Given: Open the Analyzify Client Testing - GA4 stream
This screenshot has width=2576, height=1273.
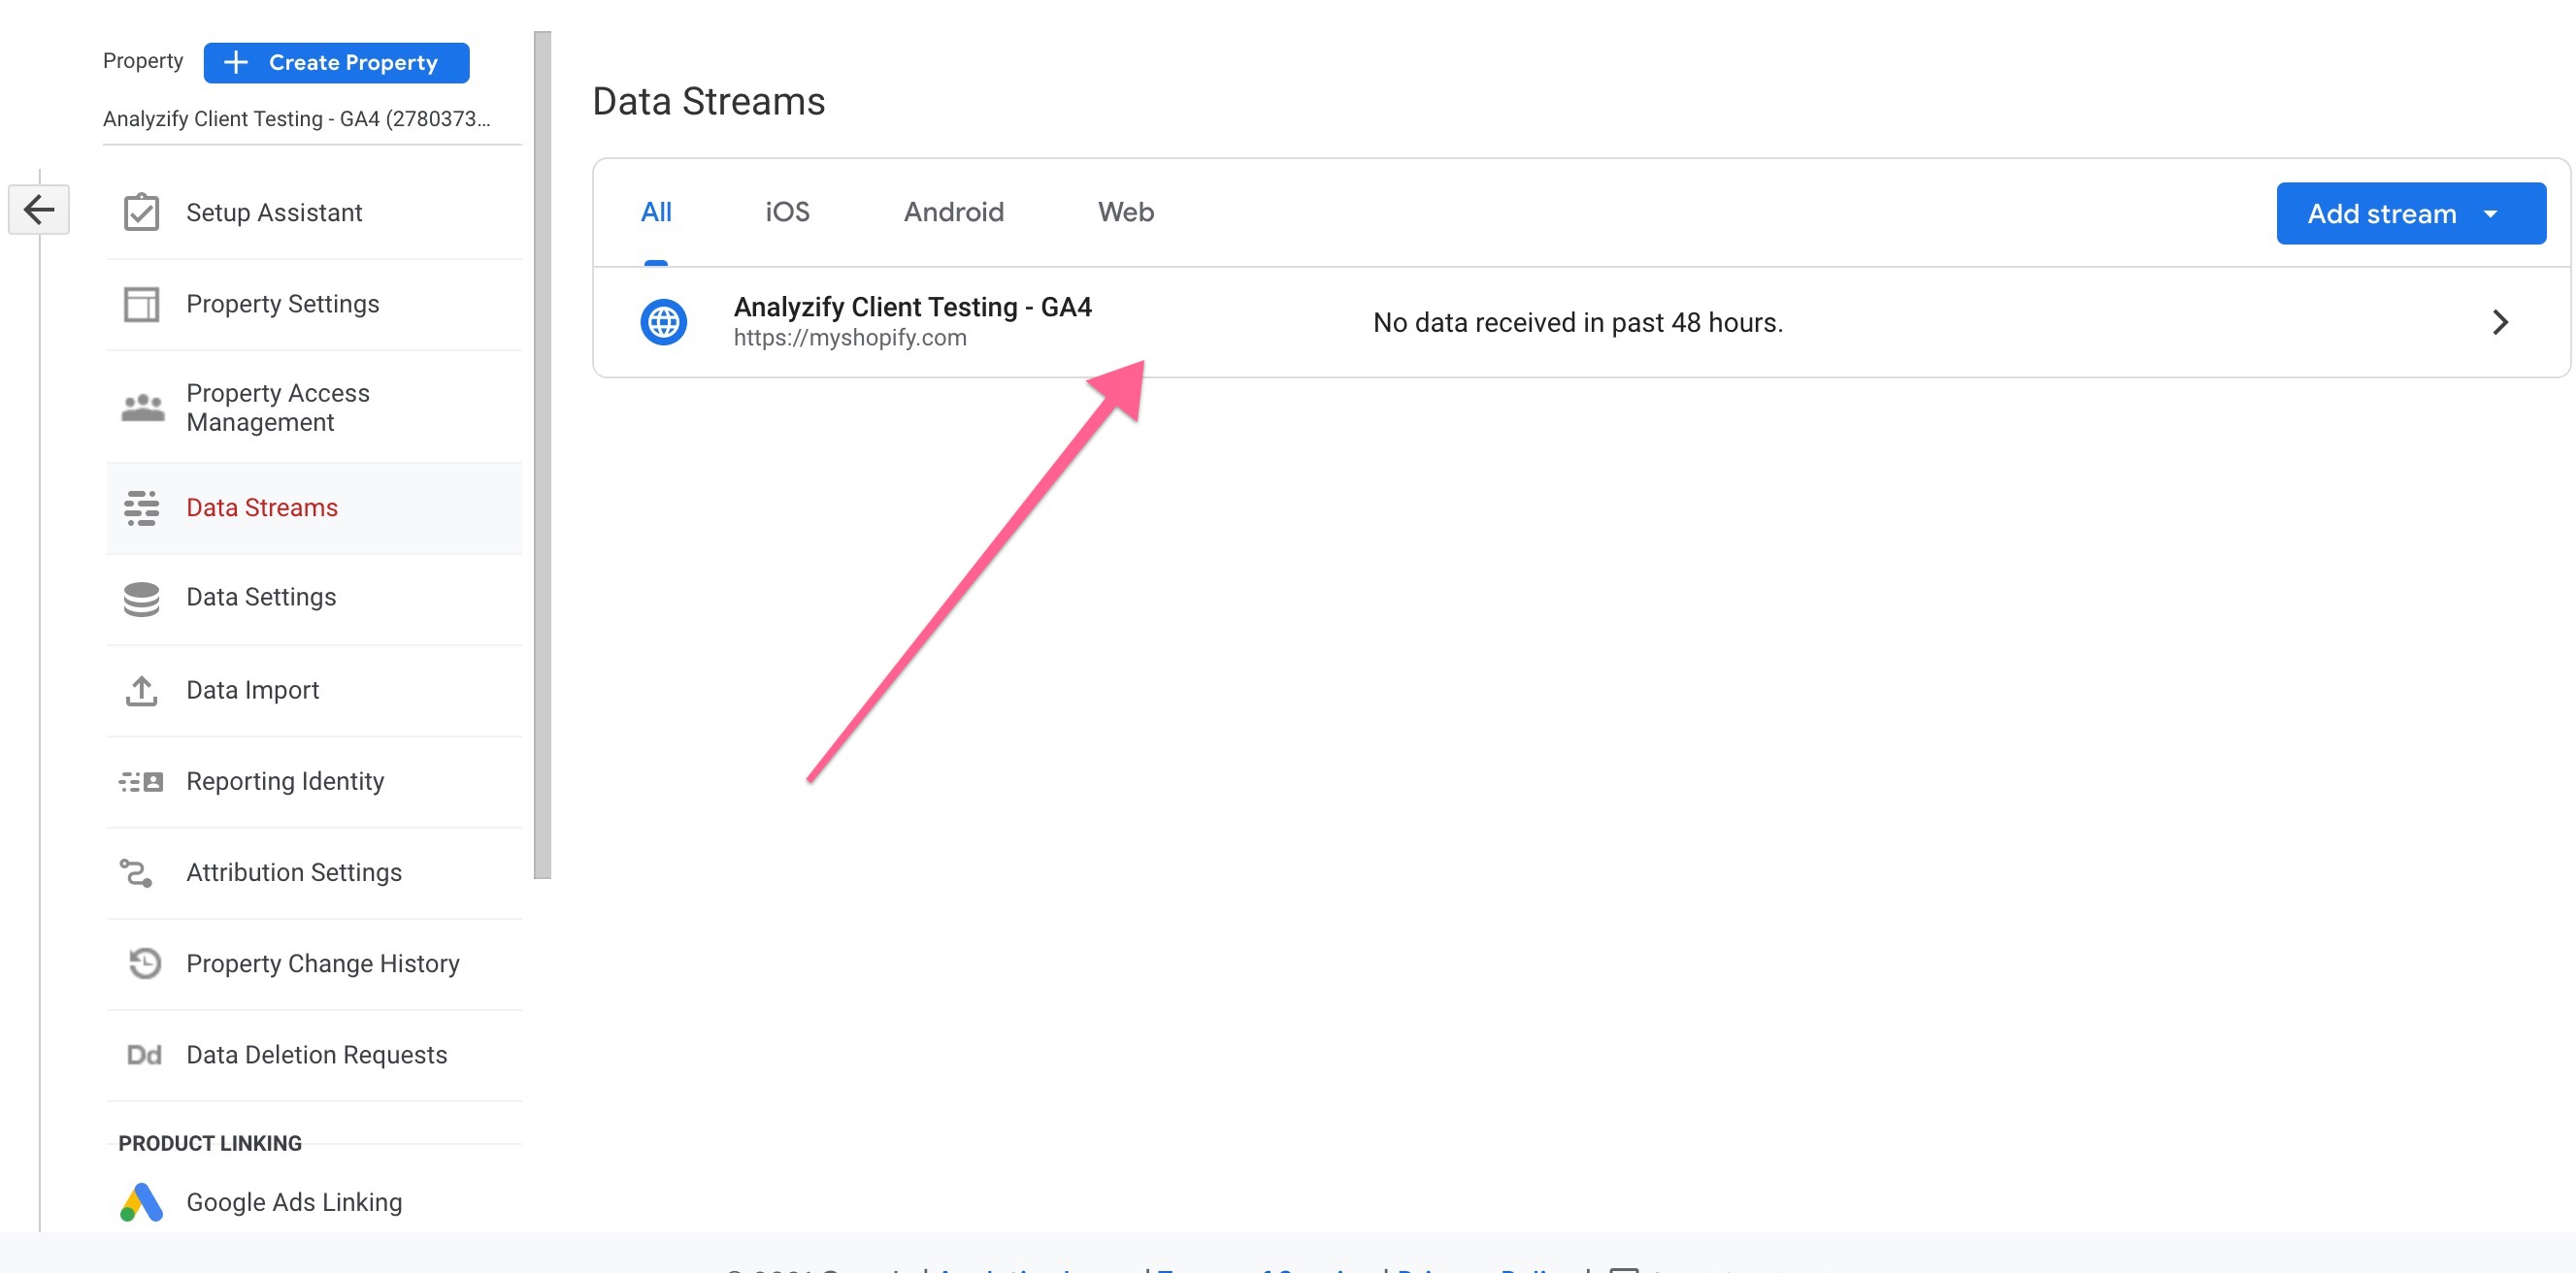Looking at the screenshot, I should [1580, 322].
